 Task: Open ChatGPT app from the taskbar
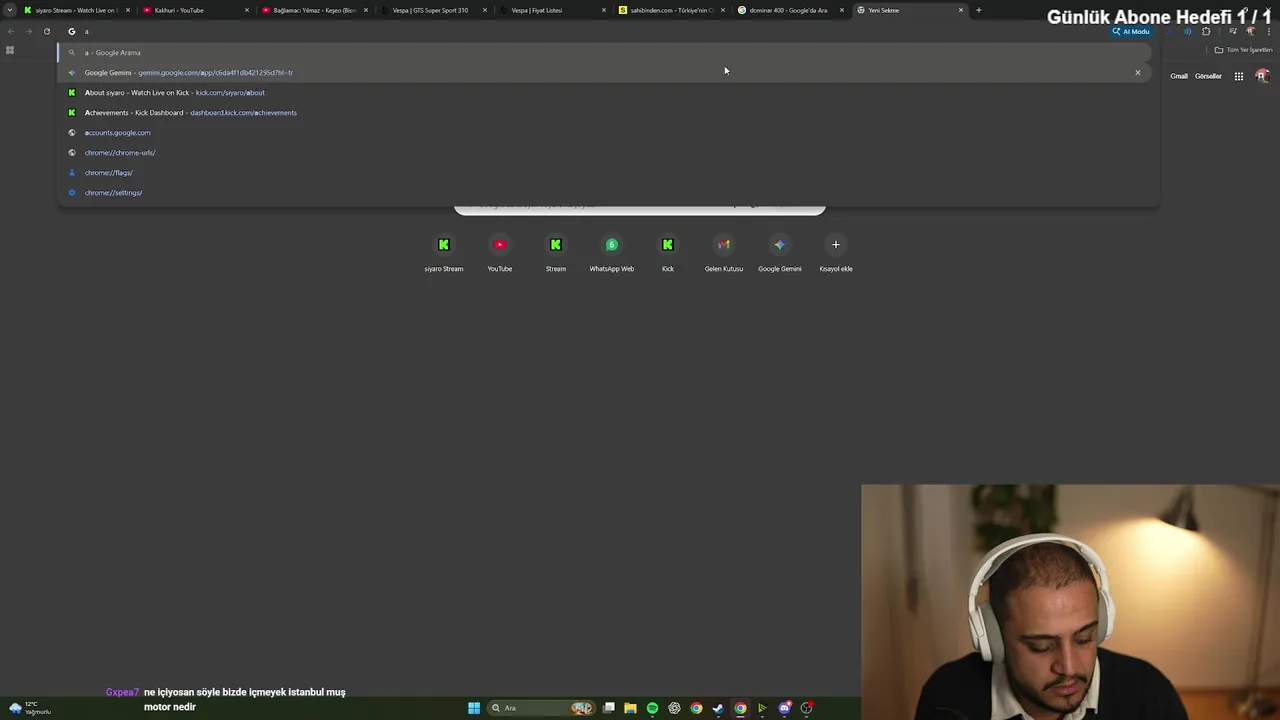[674, 708]
